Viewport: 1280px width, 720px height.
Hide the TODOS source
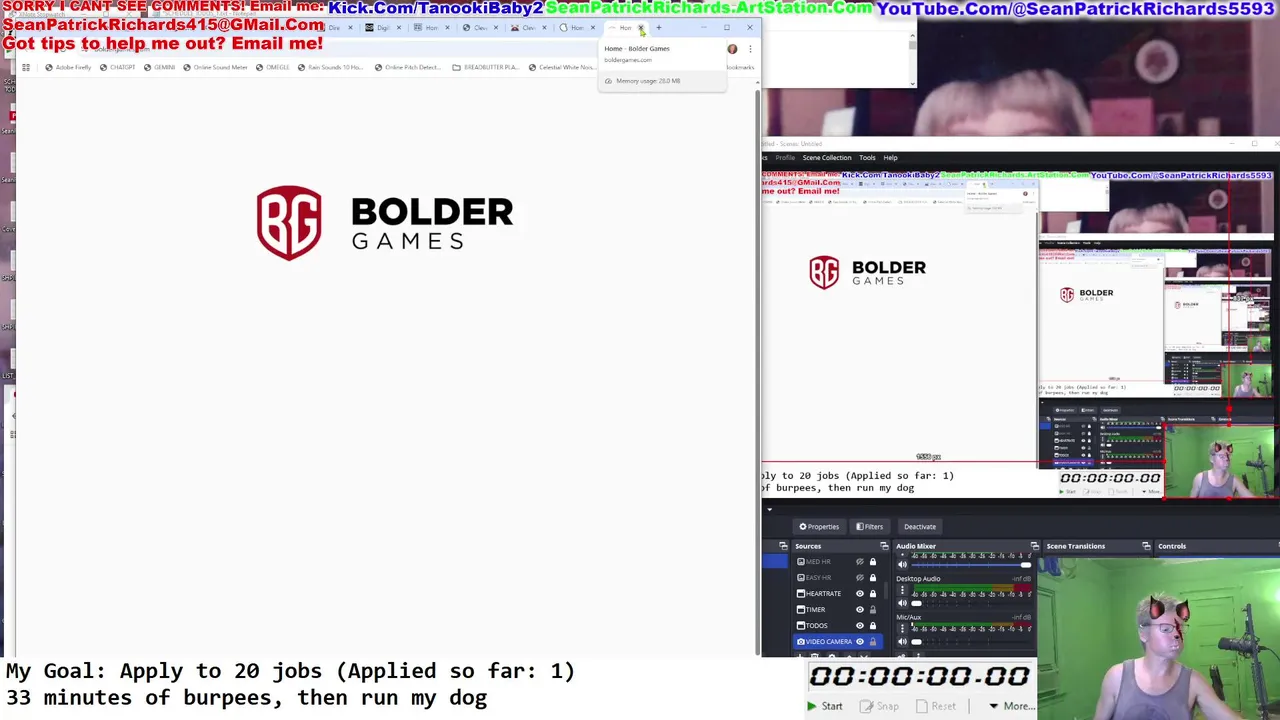click(859, 626)
